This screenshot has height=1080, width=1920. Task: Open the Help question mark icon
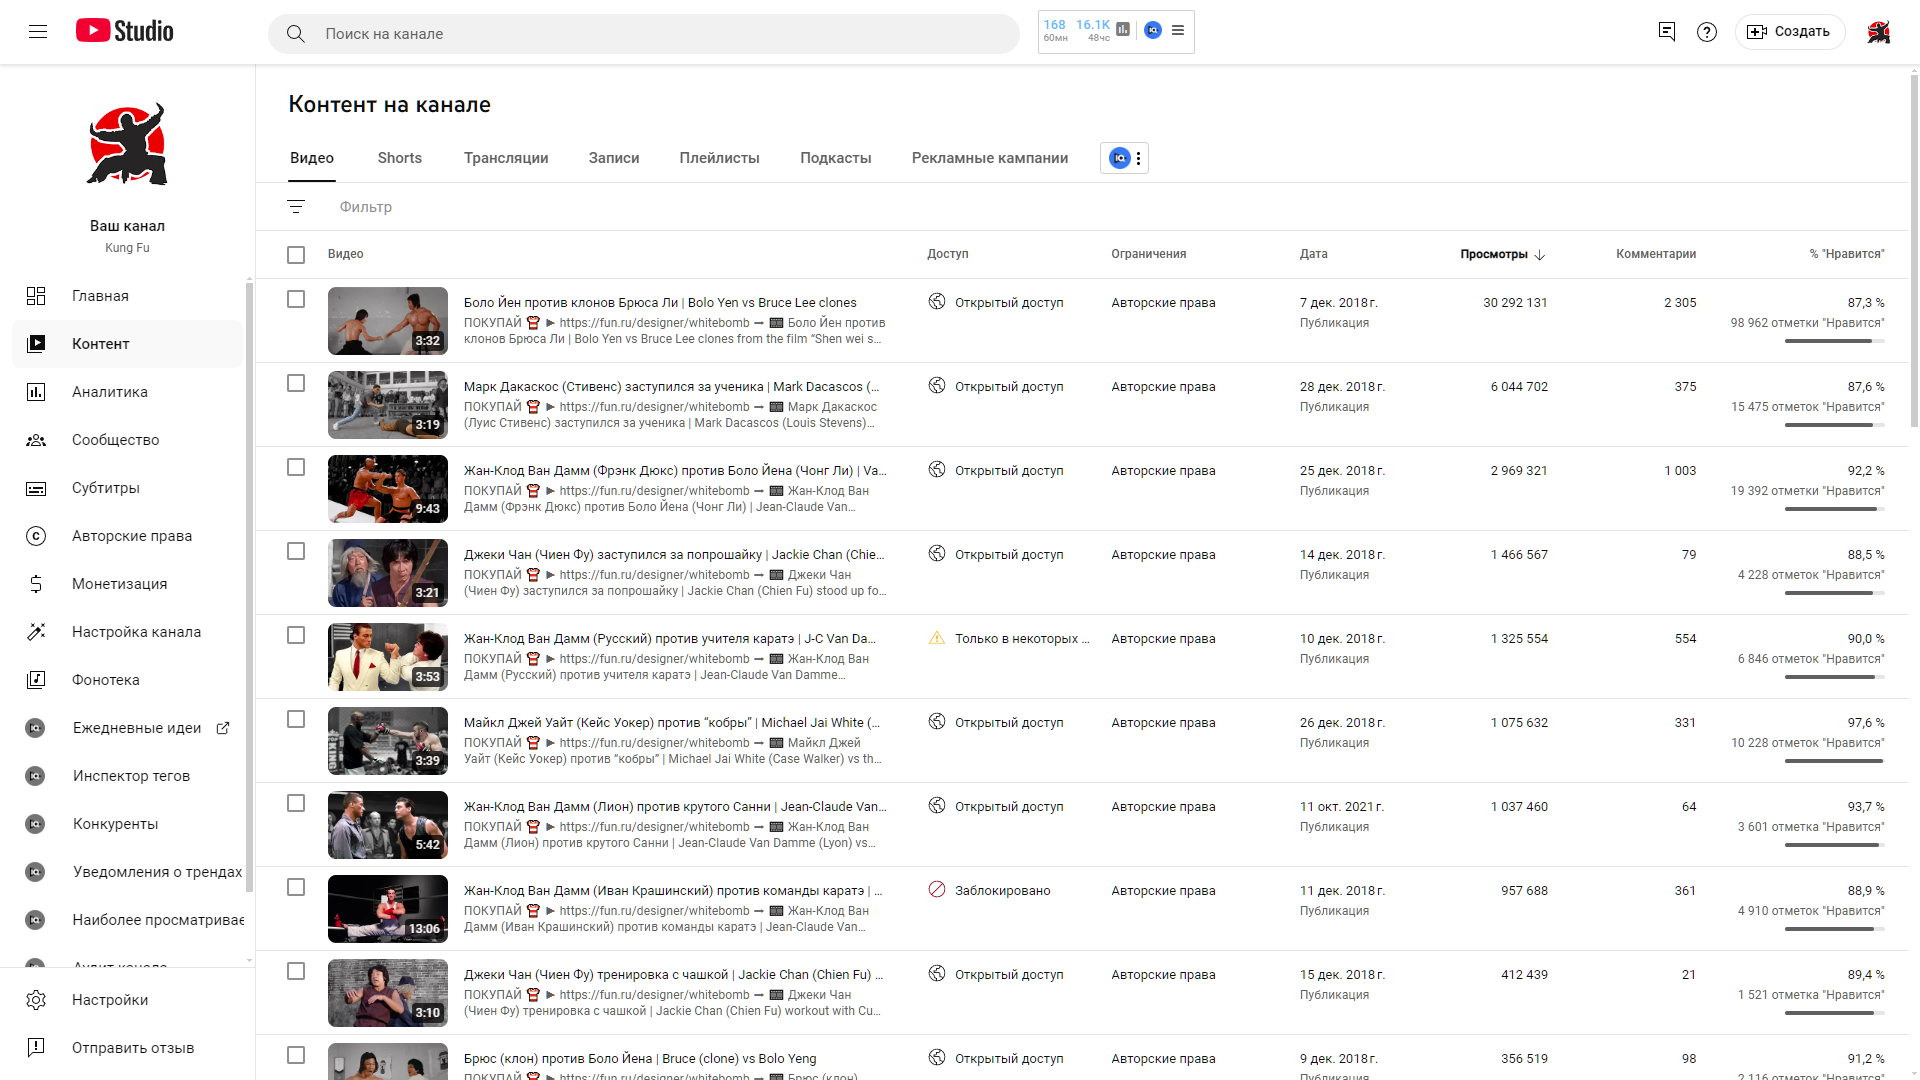(1707, 32)
